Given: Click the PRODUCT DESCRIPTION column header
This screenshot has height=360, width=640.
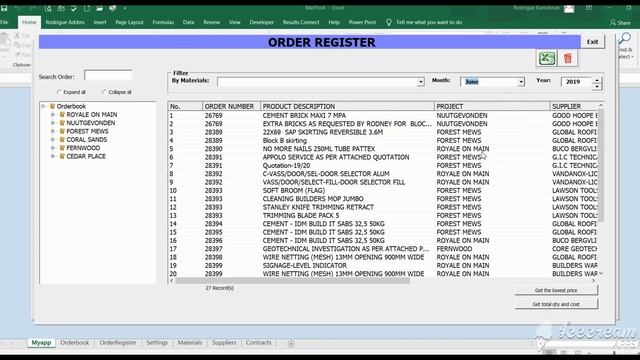Looking at the screenshot, I should point(347,107).
